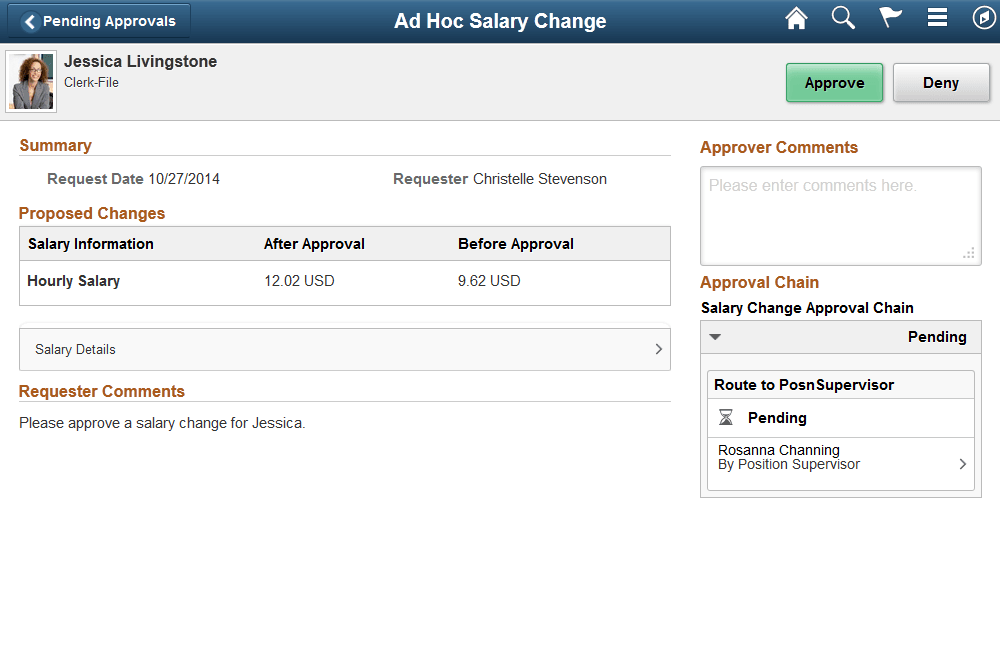This screenshot has height=668, width=1000.
Task: Enter text in the Approver Comments field
Action: [x=840, y=210]
